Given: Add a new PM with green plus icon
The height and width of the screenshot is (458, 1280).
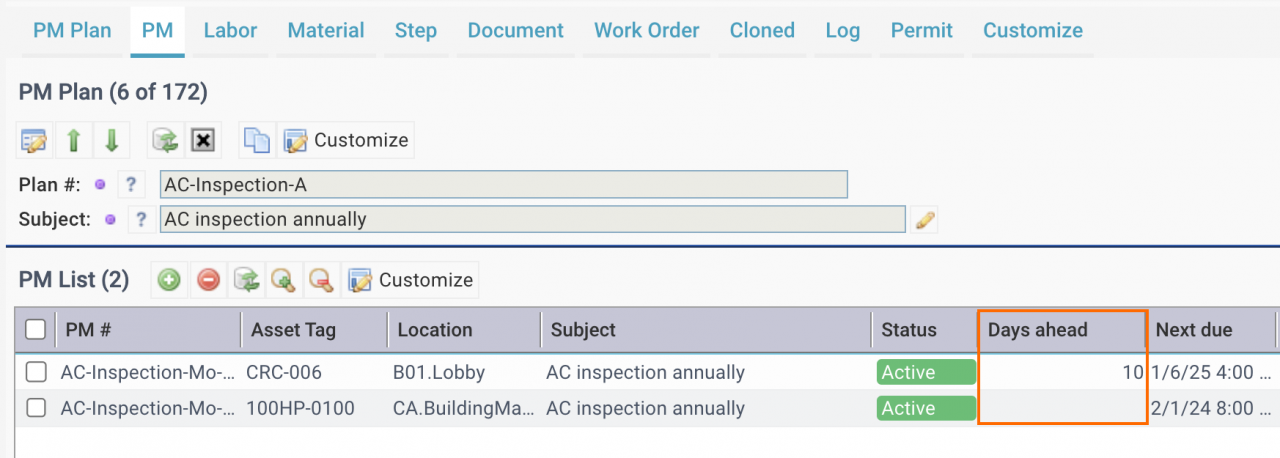Looking at the screenshot, I should tap(169, 280).
